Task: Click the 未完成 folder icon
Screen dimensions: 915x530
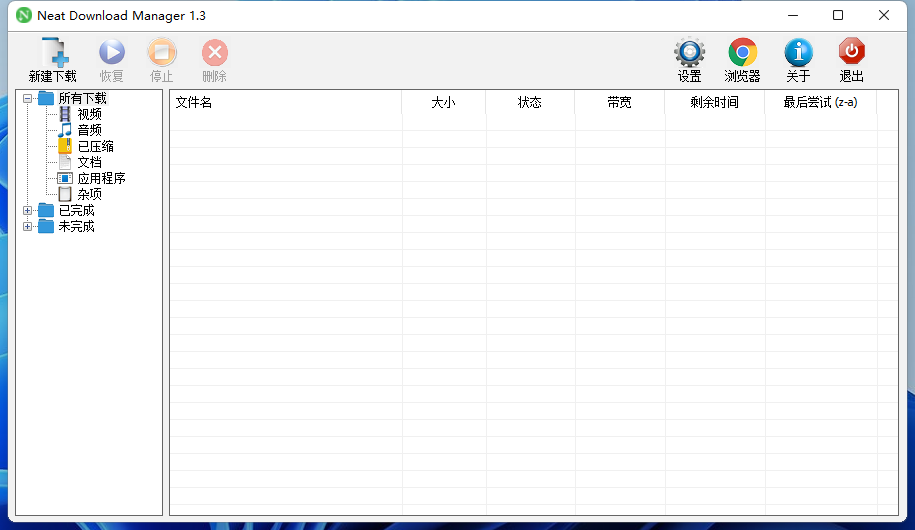Action: tap(46, 226)
